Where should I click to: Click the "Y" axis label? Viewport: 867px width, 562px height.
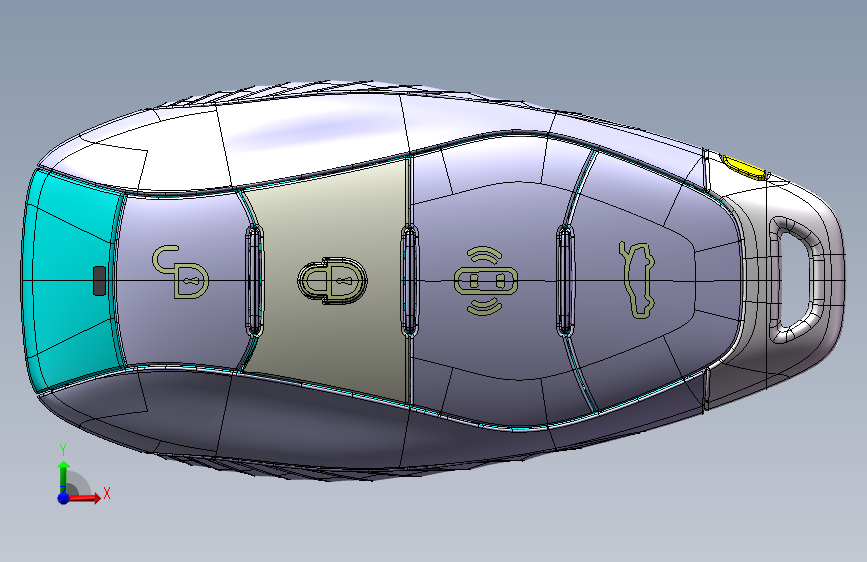click(63, 450)
